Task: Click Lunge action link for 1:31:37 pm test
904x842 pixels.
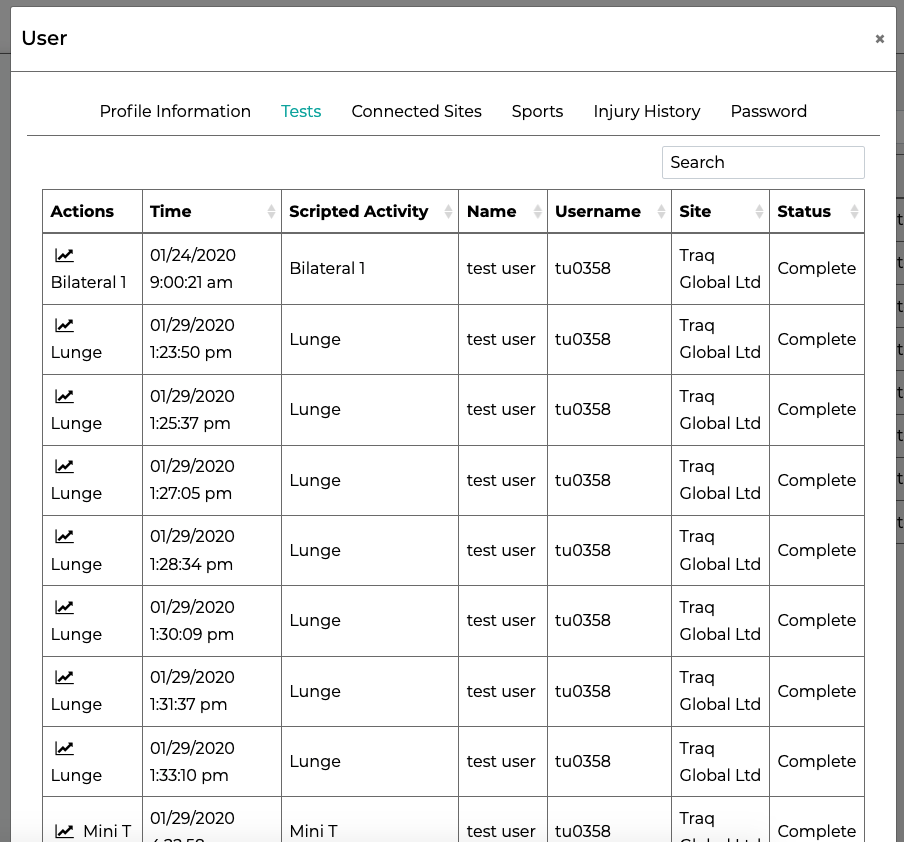Action: click(x=76, y=705)
